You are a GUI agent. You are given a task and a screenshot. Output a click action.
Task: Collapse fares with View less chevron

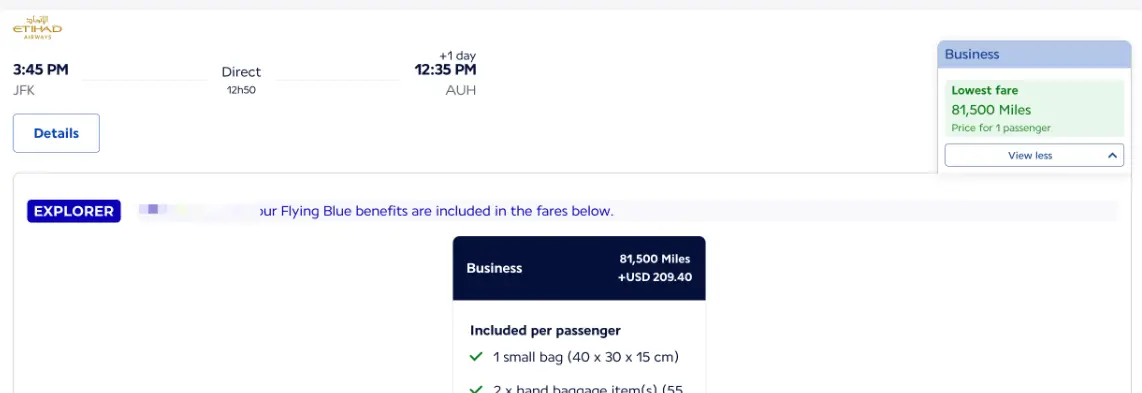pyautogui.click(x=1112, y=155)
